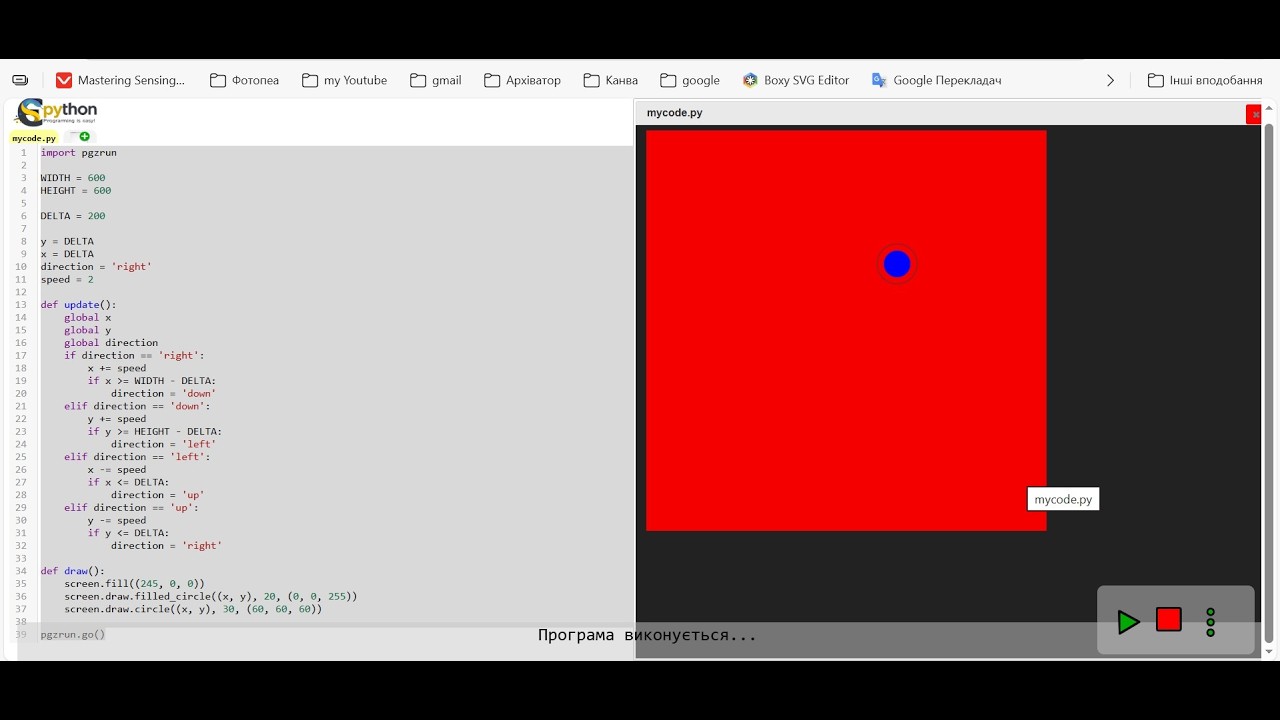Click the scrollbar up arrow in output panel
The image size is (1280, 720).
1269,106
